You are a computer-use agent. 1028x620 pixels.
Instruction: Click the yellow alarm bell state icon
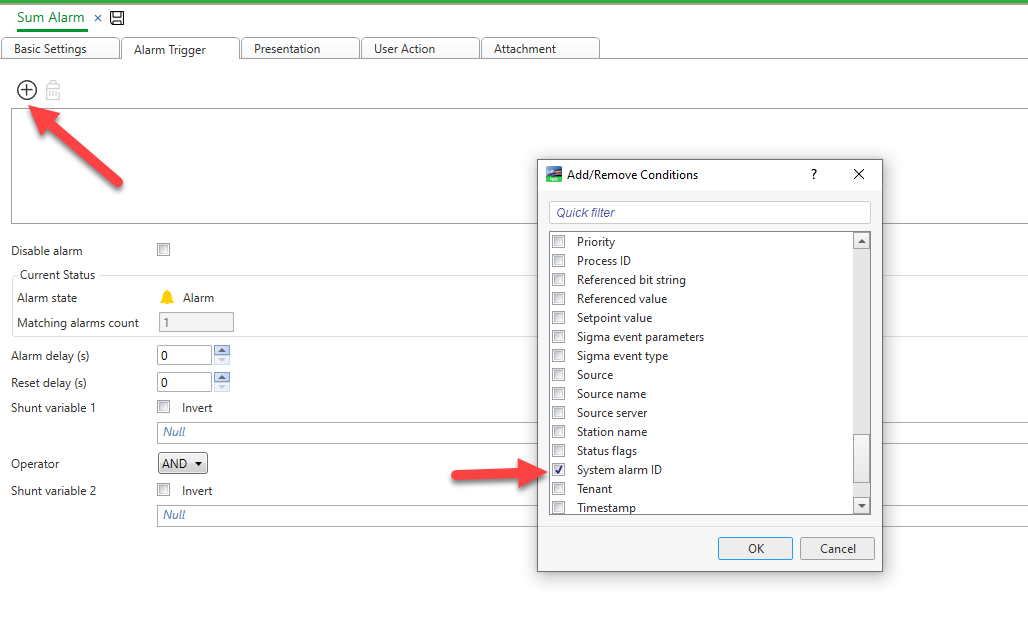(167, 298)
